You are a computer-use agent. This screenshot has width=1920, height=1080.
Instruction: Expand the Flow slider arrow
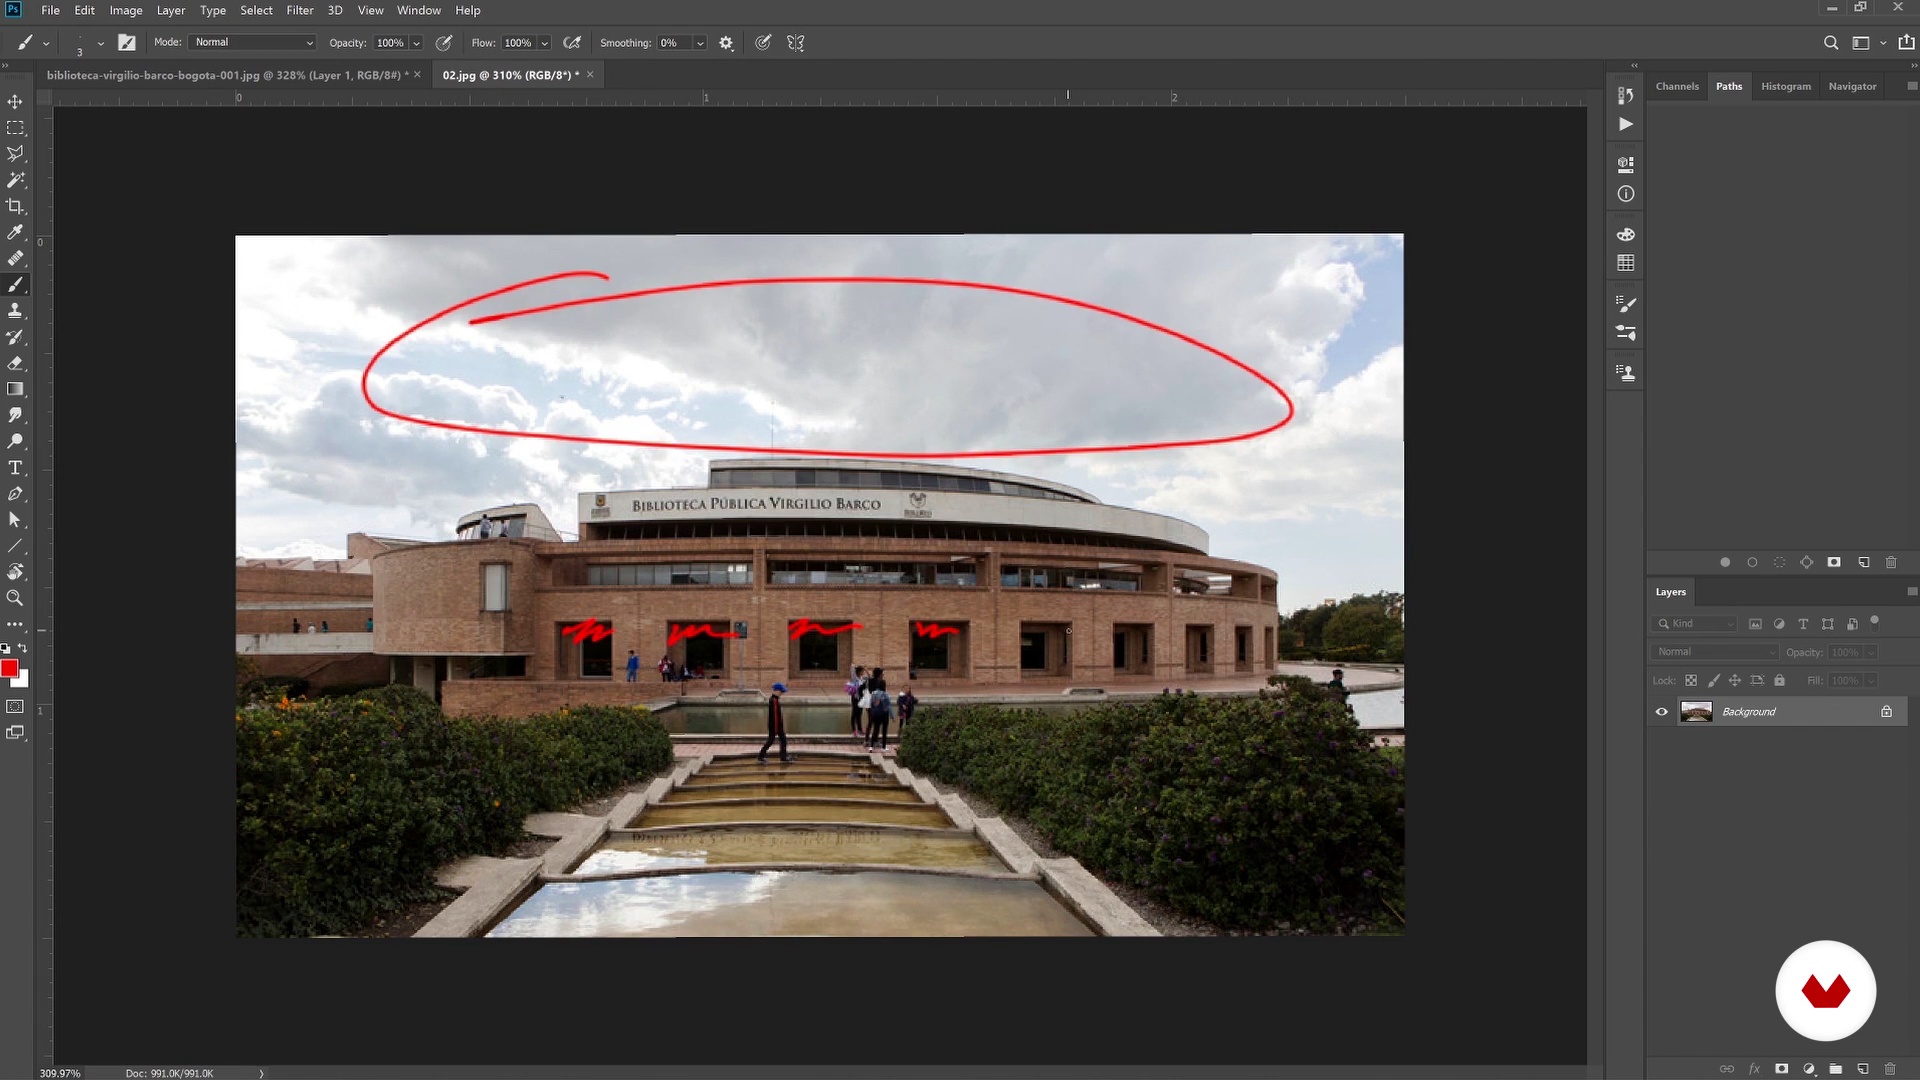(x=544, y=43)
